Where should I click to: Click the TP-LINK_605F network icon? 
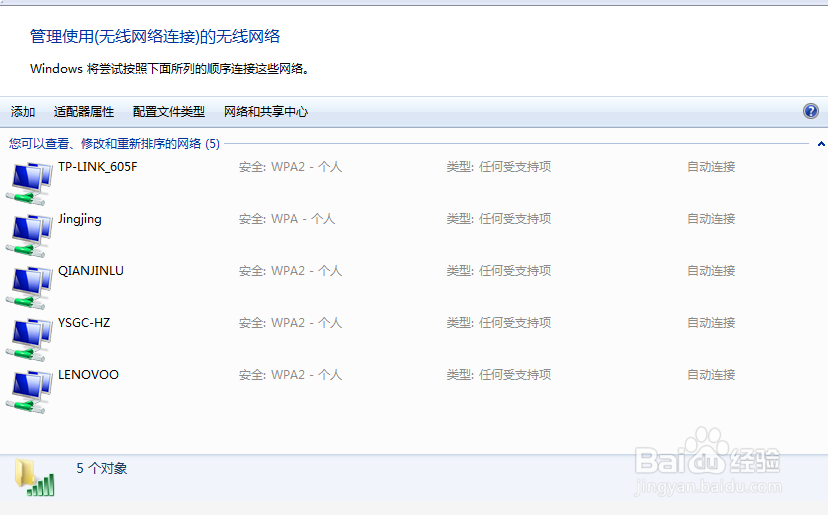[30, 183]
